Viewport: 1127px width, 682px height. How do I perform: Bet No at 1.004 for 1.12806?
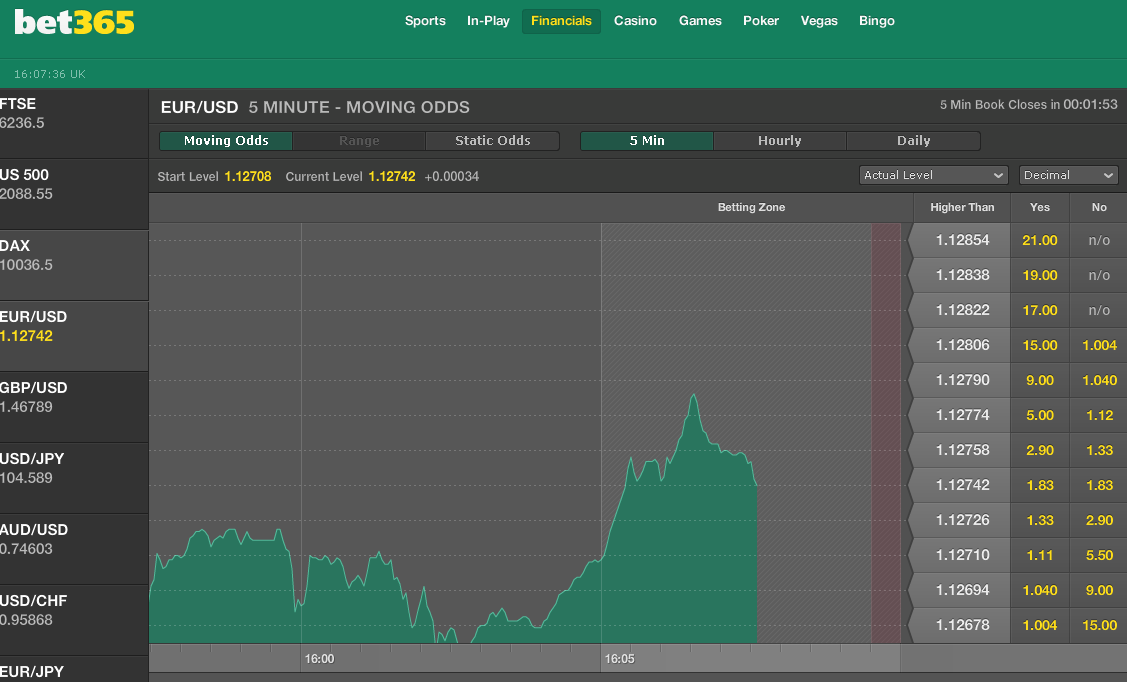tap(1099, 345)
